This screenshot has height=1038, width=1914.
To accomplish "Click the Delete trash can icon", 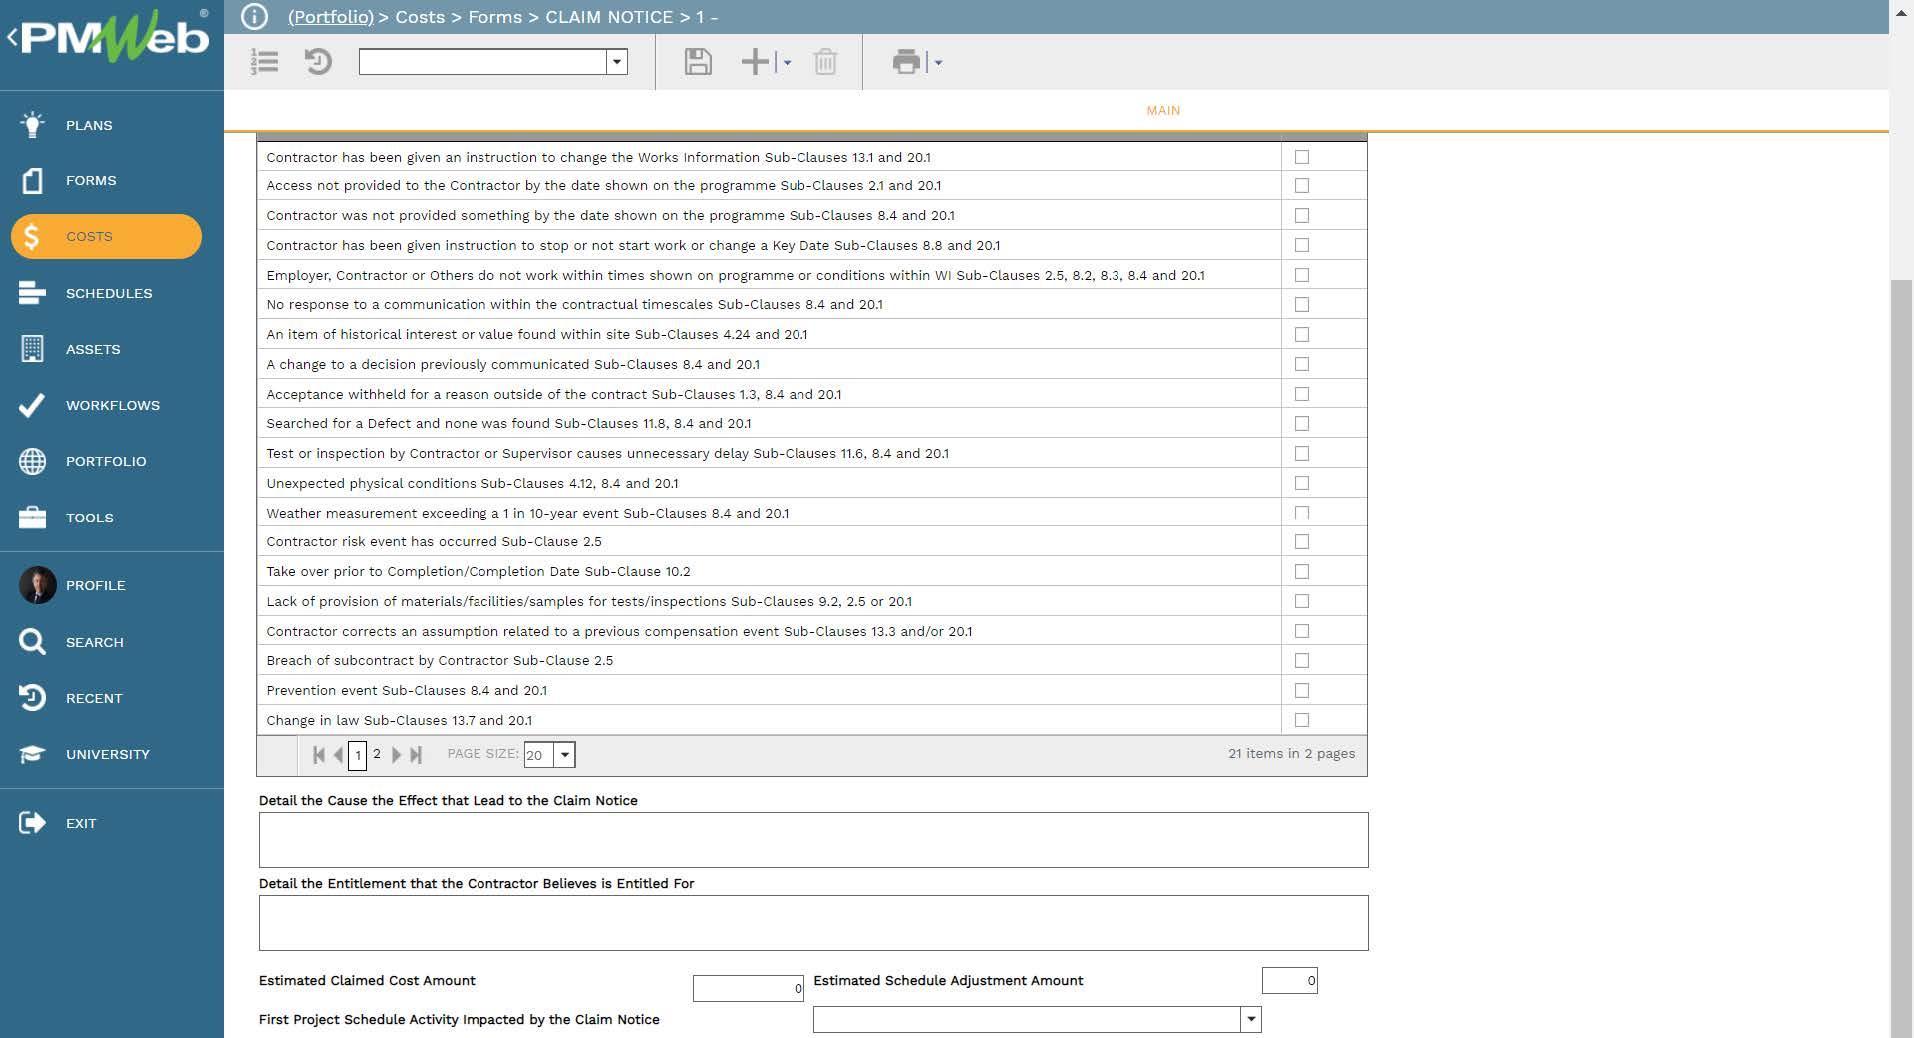I will [825, 62].
